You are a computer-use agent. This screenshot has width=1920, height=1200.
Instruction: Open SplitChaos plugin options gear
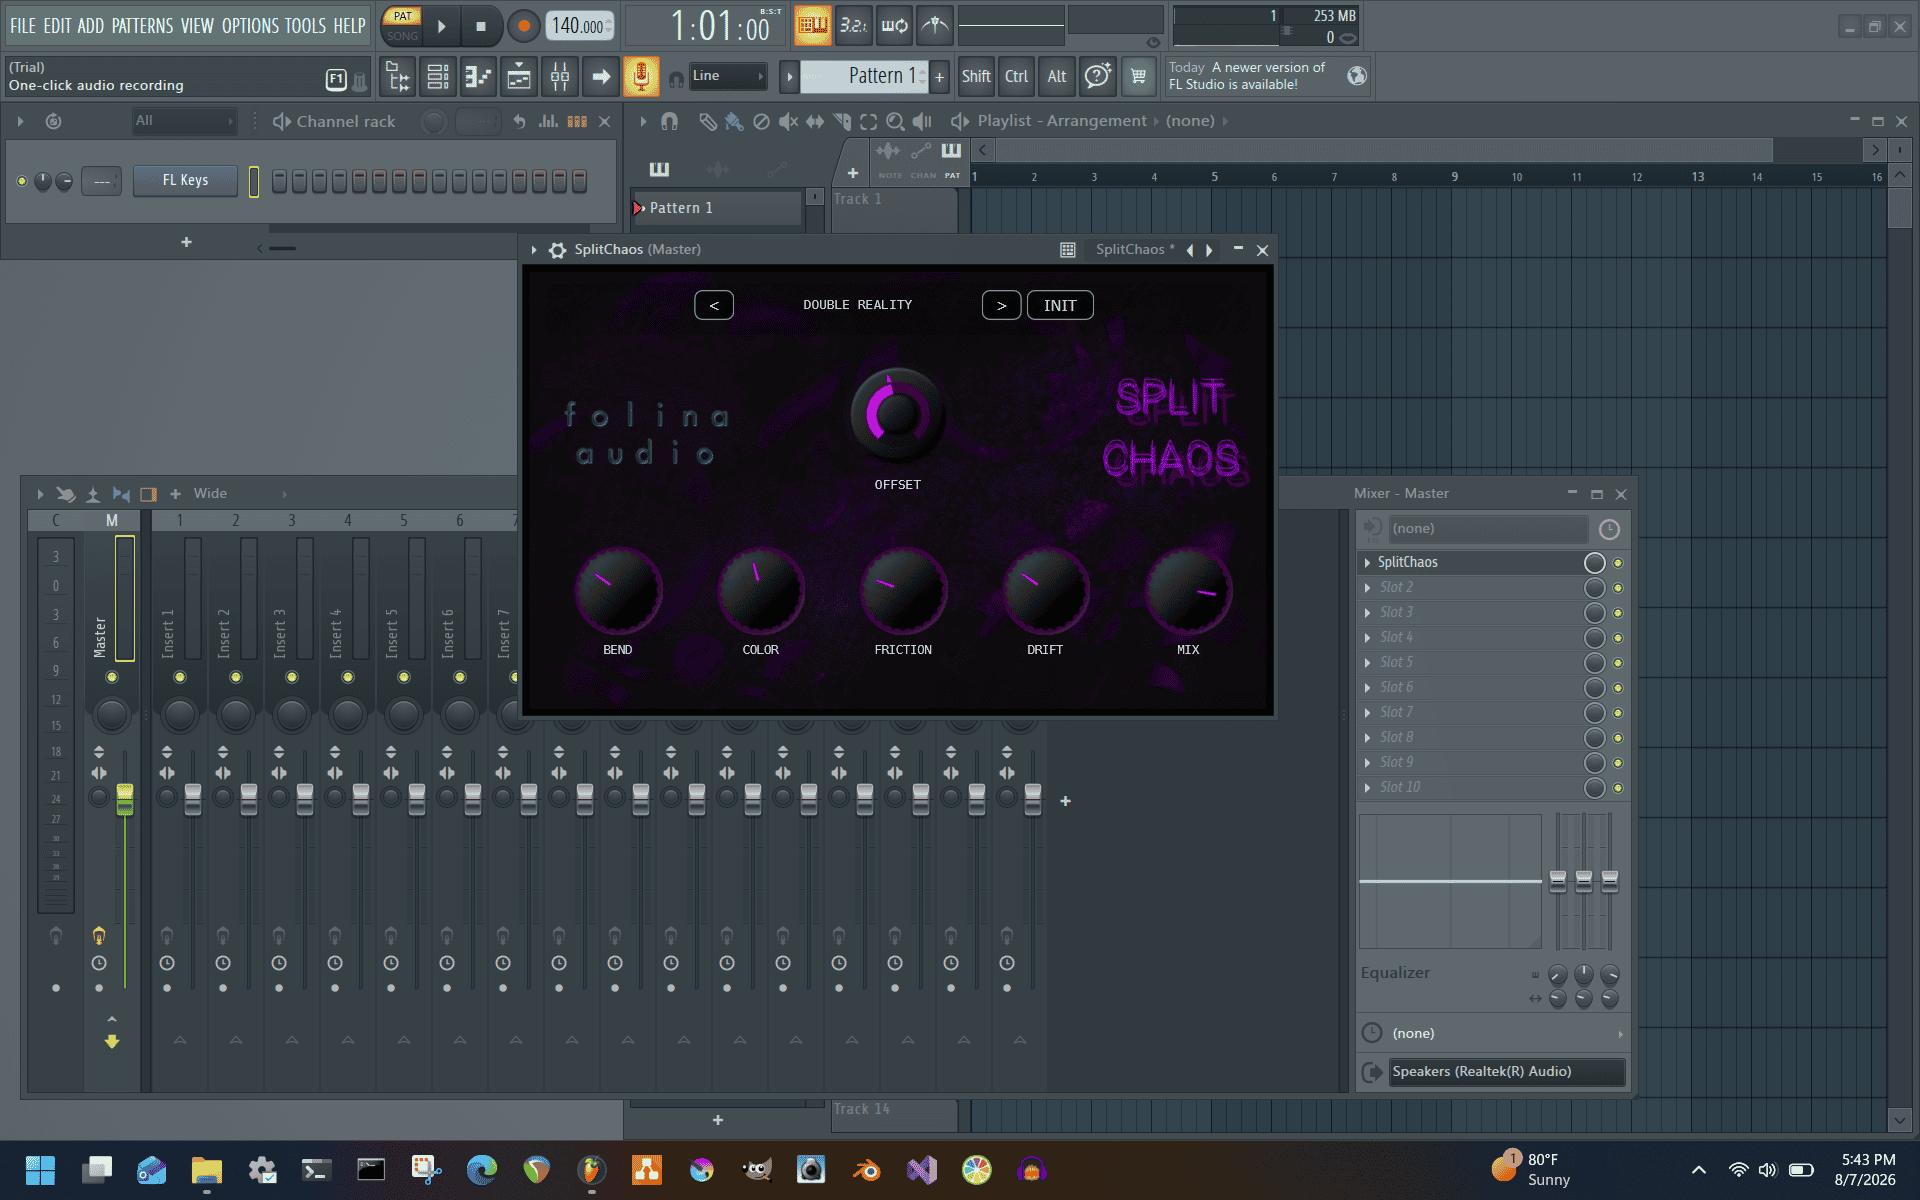pos(557,250)
